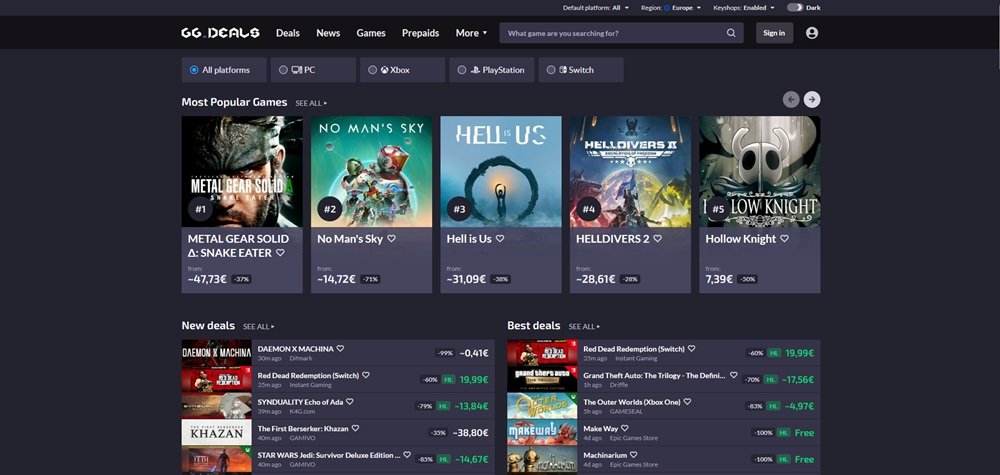This screenshot has width=1000, height=475.
Task: Click the GG.deals logo
Action: coord(220,33)
